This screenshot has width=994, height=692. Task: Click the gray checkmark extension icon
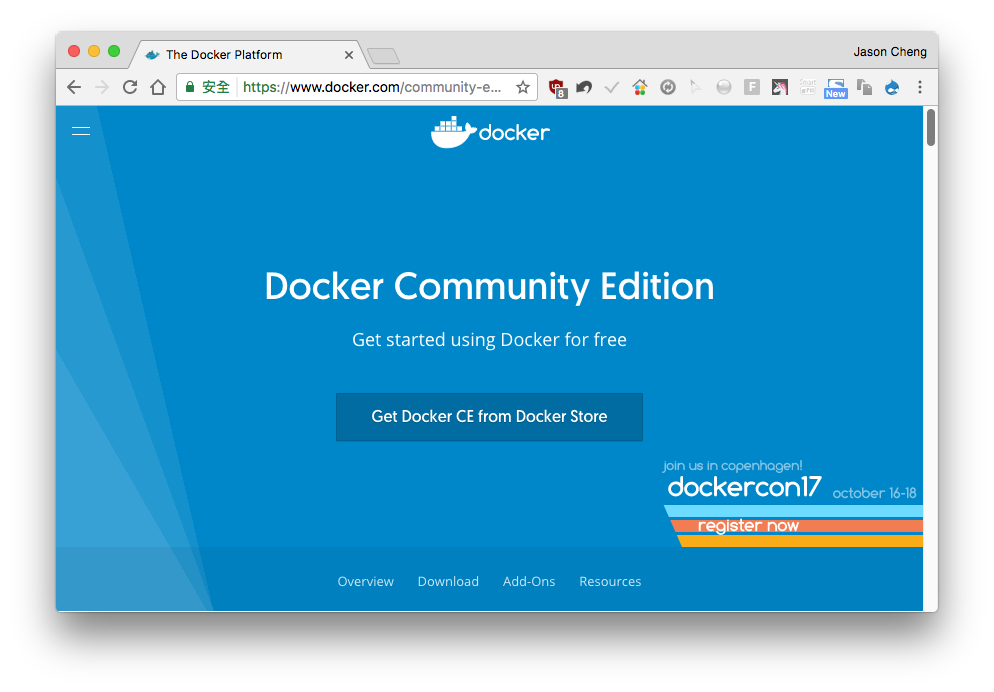tap(612, 87)
